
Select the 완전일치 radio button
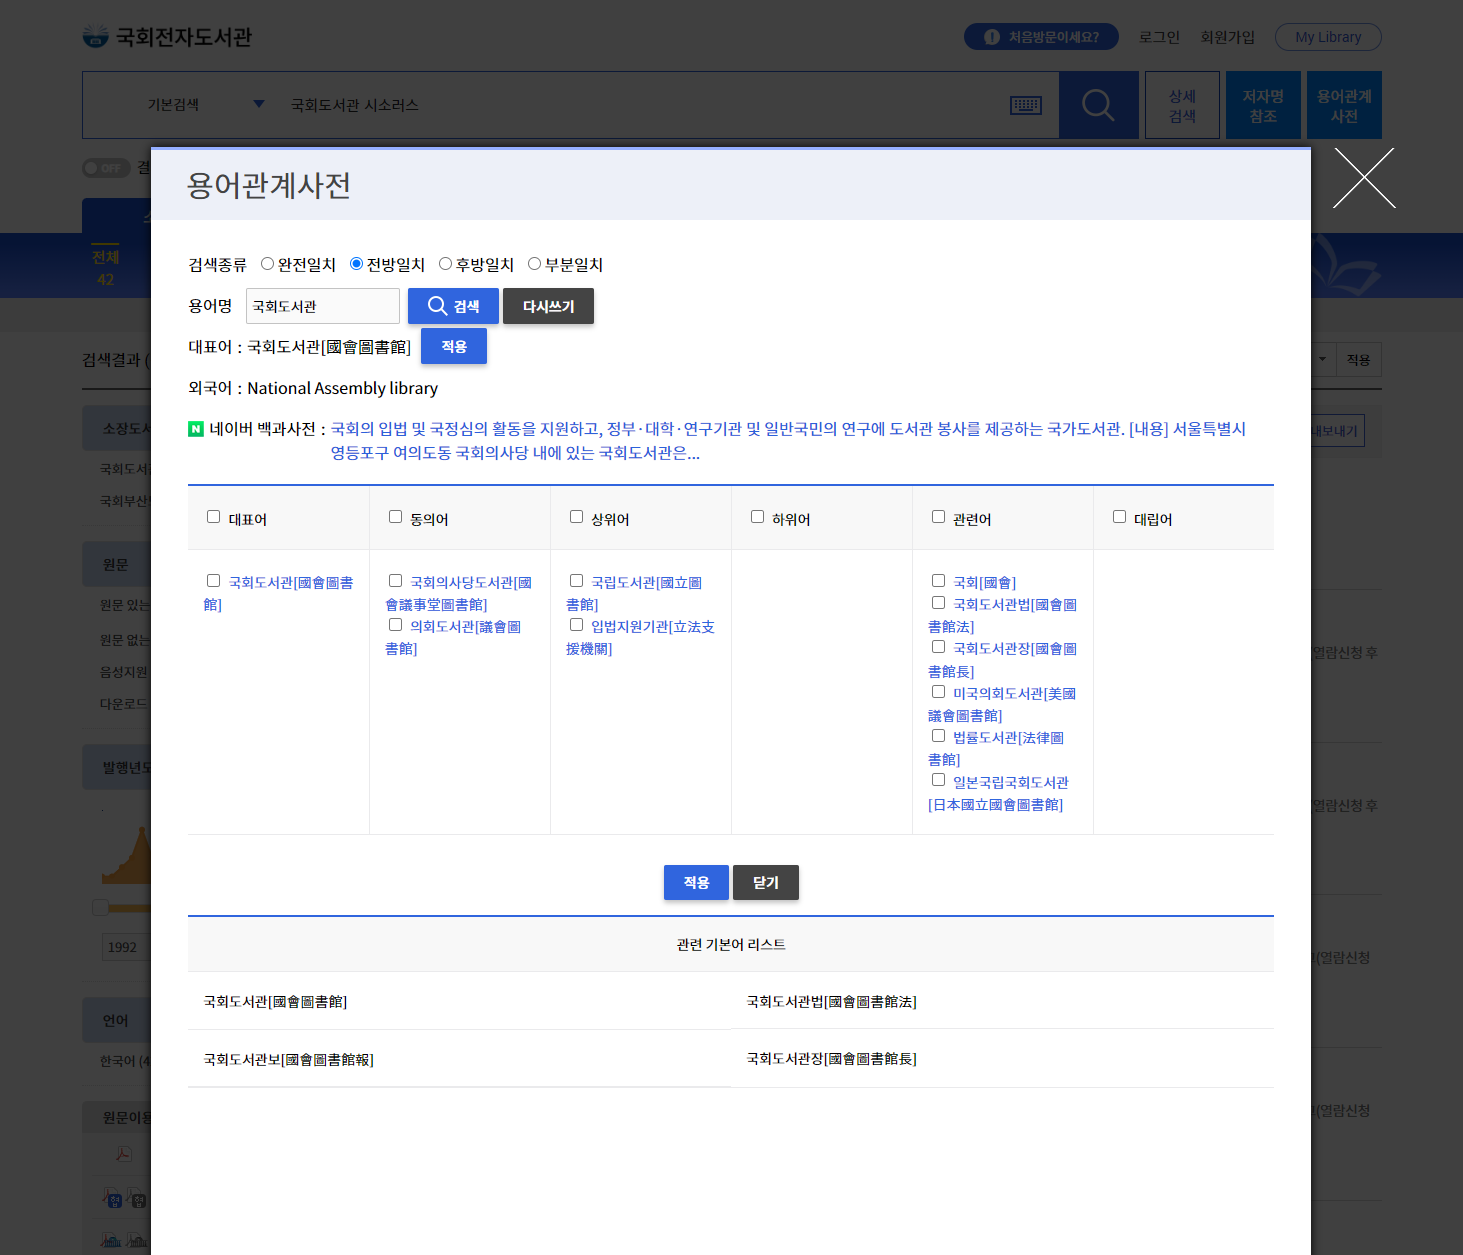[x=267, y=264]
